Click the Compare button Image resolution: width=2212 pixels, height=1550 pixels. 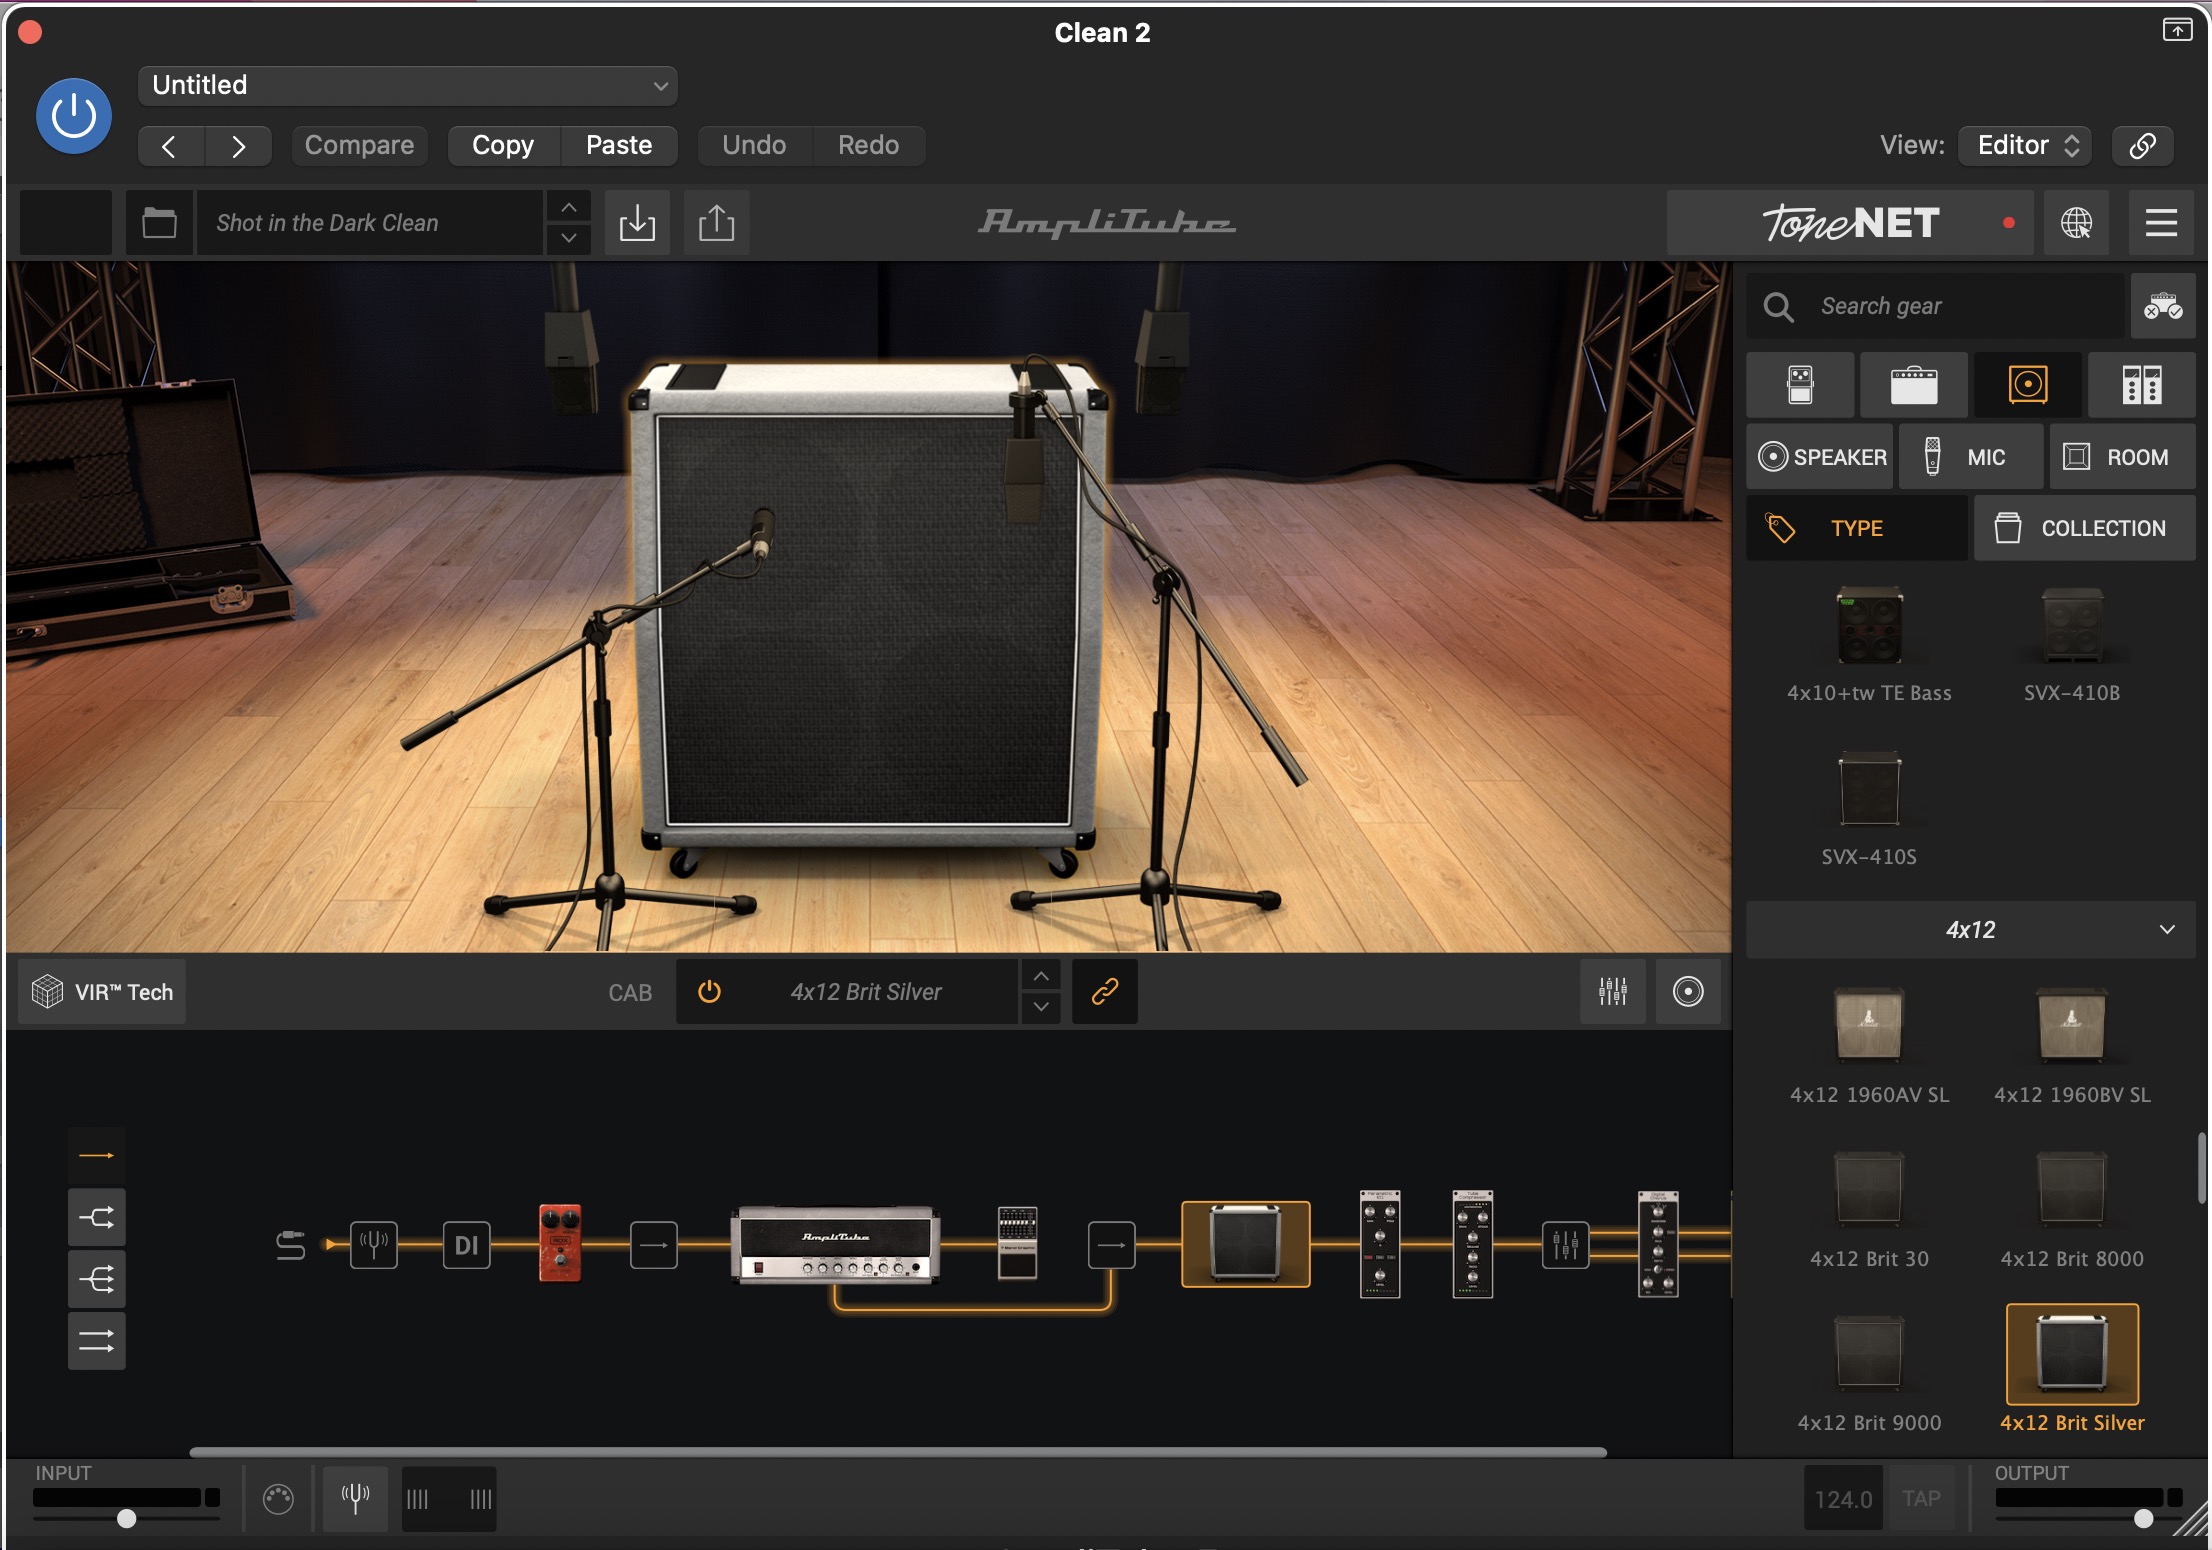tap(359, 146)
